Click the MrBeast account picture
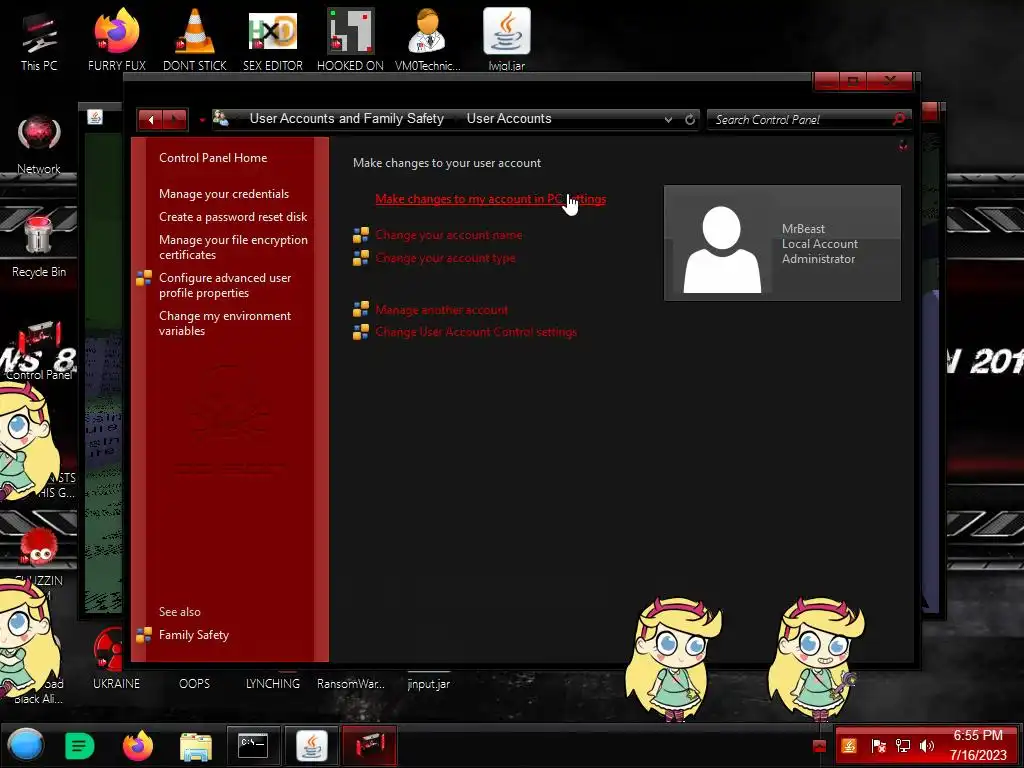Viewport: 1024px width, 768px height. click(x=722, y=248)
